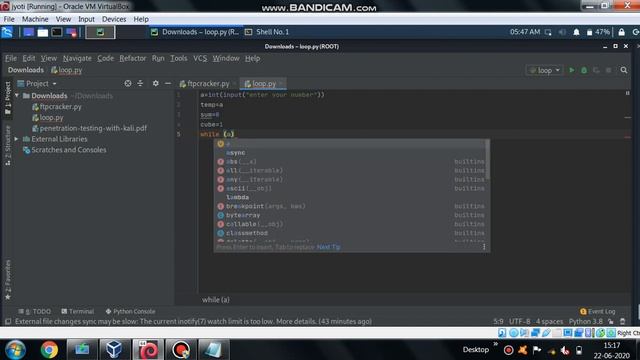Image resolution: width=640 pixels, height=360 pixels.
Task: Open VirtualBox Input menu
Action: pos(86,19)
